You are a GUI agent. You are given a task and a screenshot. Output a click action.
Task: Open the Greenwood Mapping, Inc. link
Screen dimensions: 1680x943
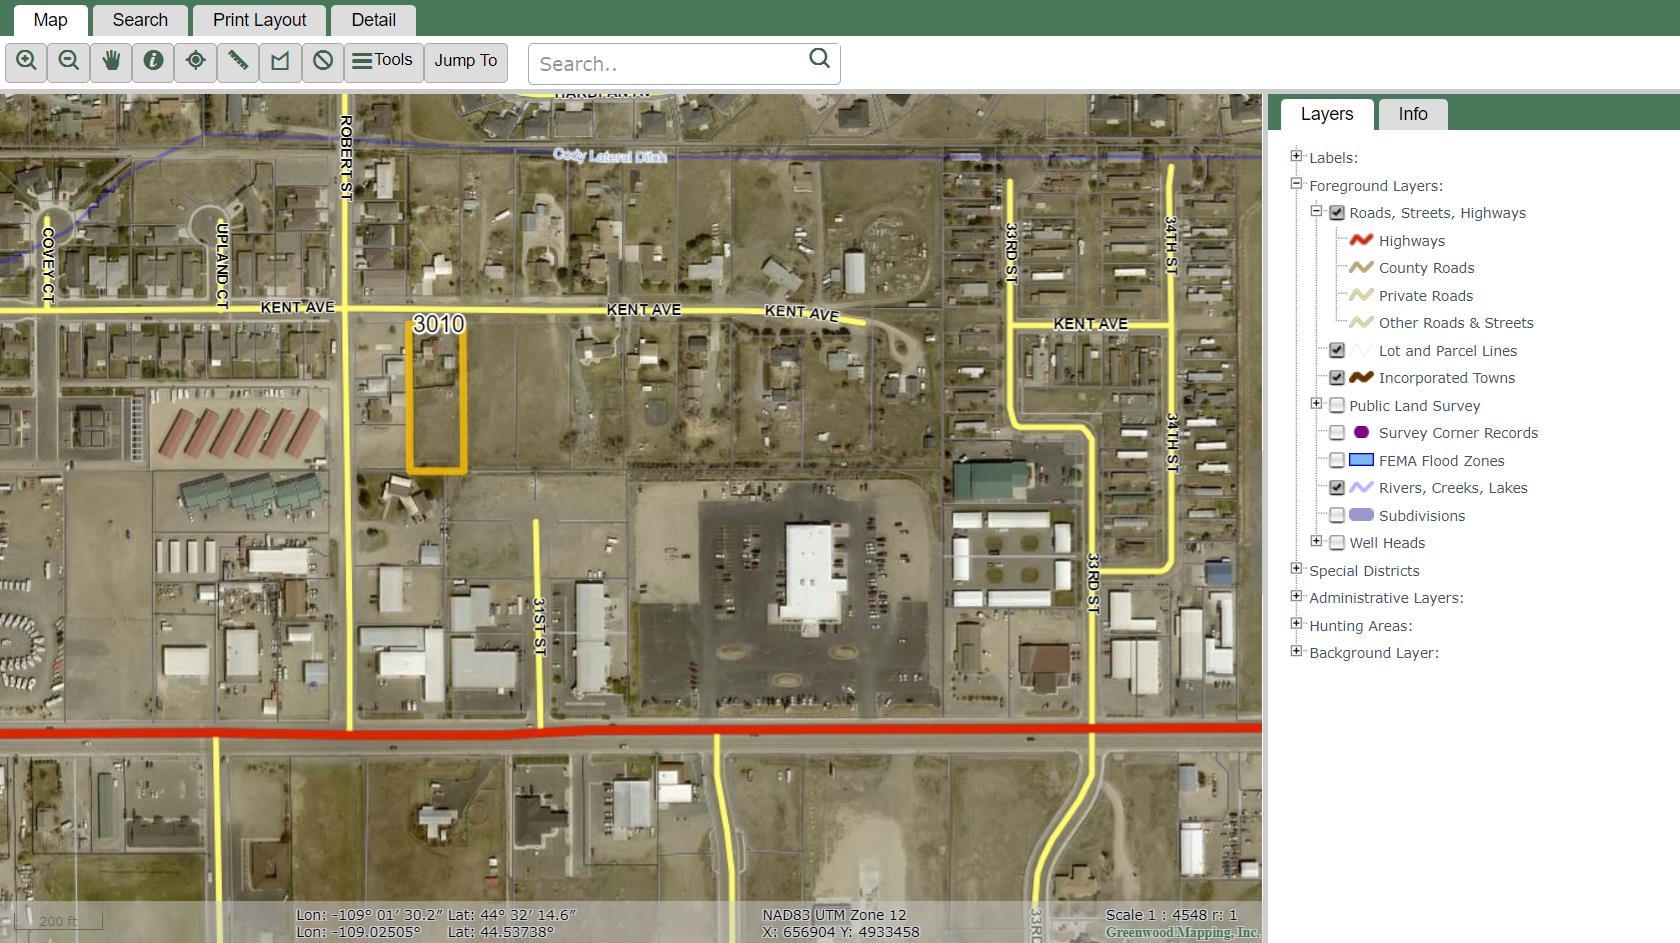coord(1182,932)
